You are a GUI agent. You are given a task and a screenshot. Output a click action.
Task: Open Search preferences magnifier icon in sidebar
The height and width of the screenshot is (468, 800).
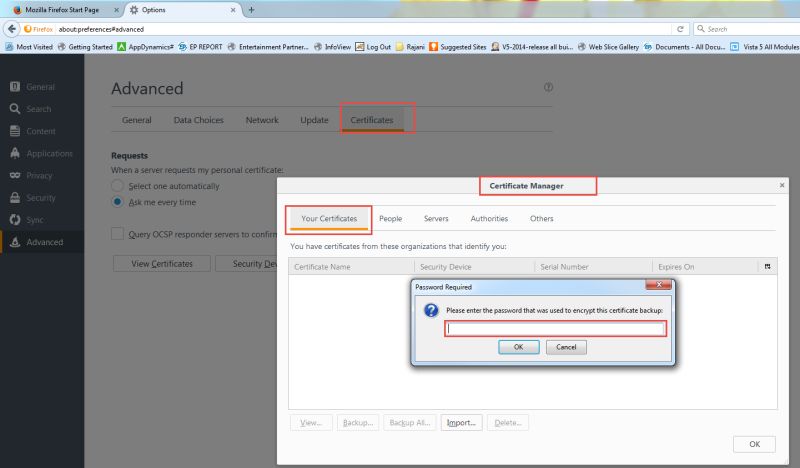coord(15,109)
